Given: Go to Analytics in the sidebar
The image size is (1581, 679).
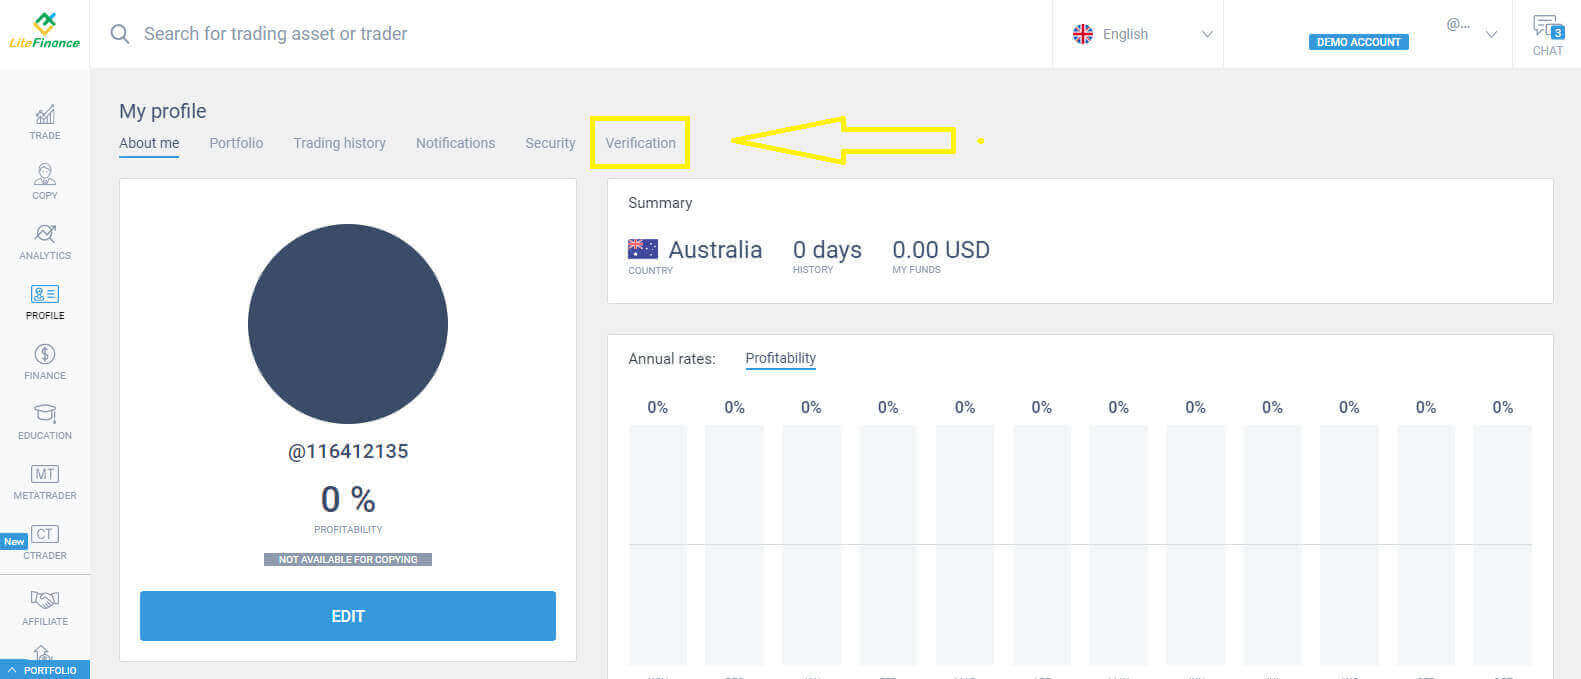Looking at the screenshot, I should click(45, 241).
